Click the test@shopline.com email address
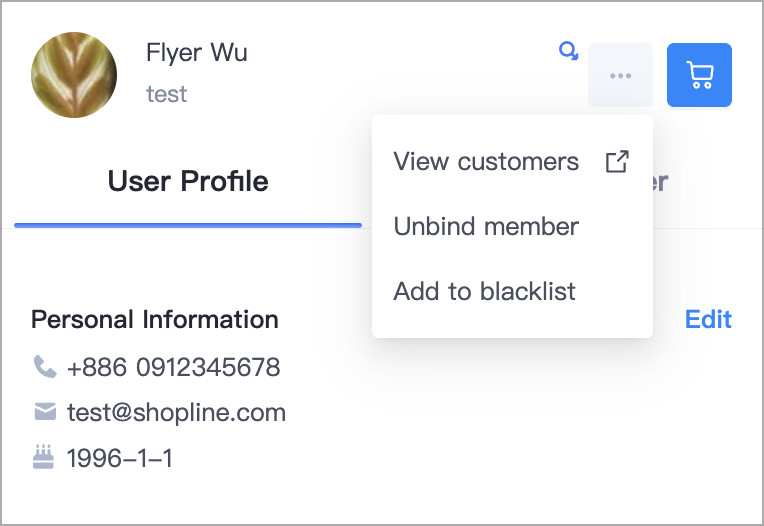 [x=176, y=413]
